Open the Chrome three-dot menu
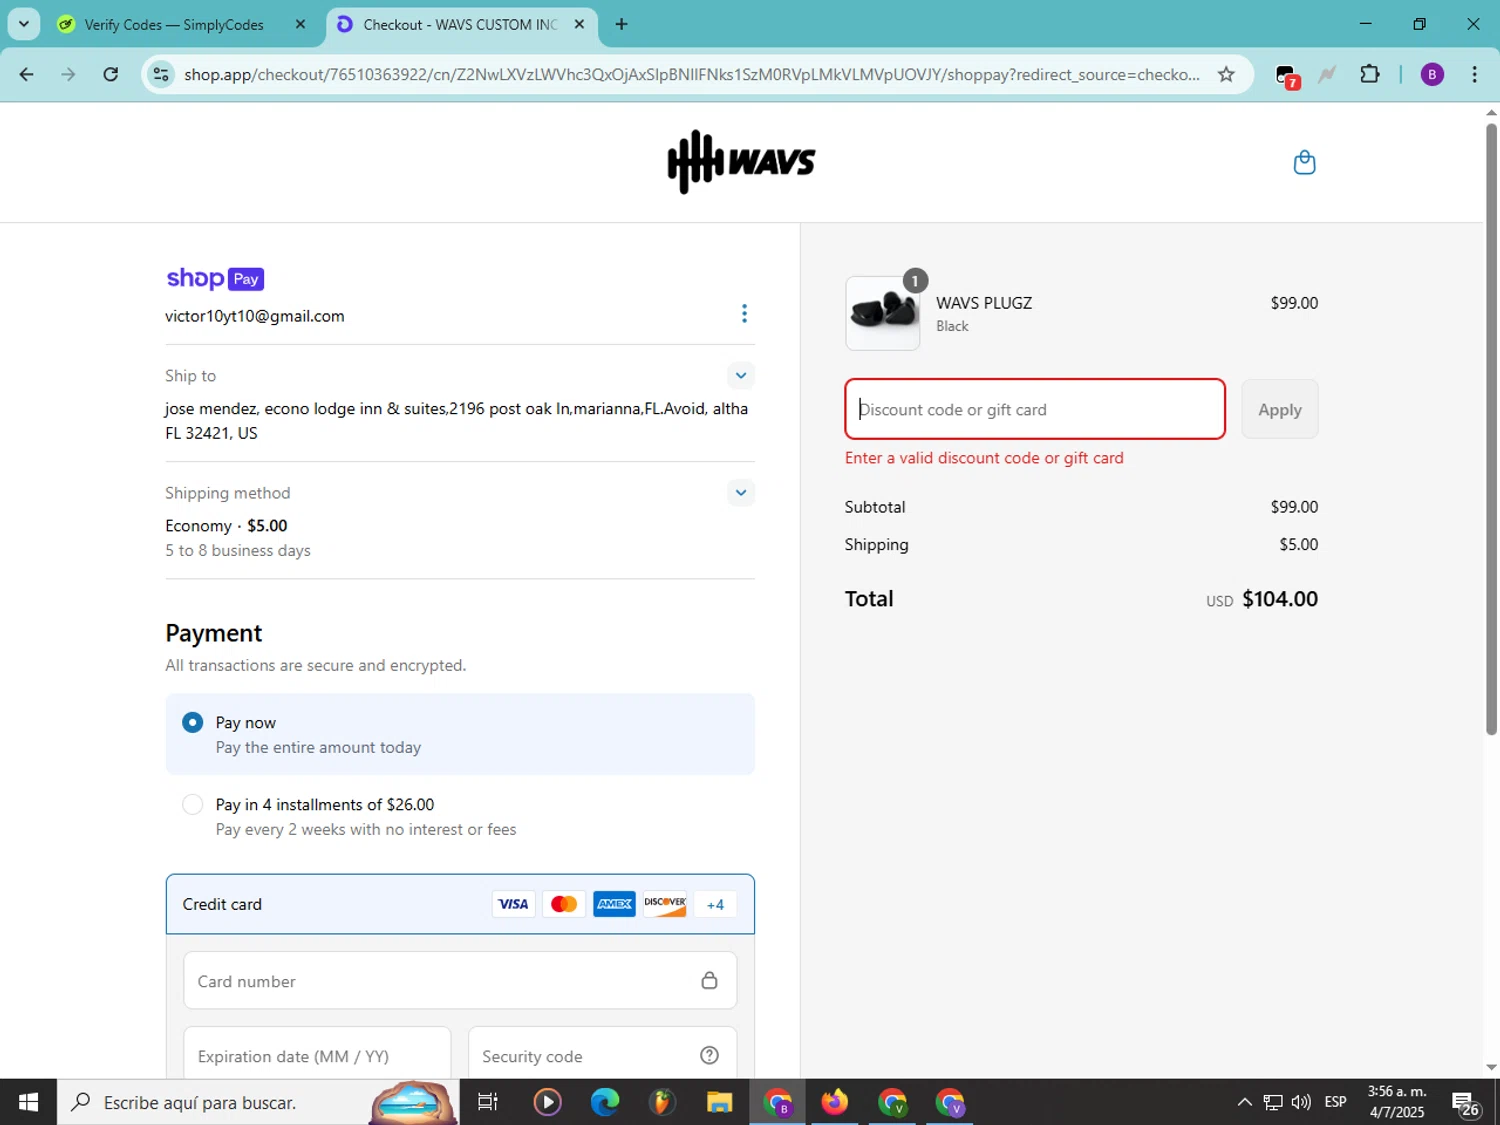Viewport: 1500px width, 1125px height. pyautogui.click(x=1474, y=74)
